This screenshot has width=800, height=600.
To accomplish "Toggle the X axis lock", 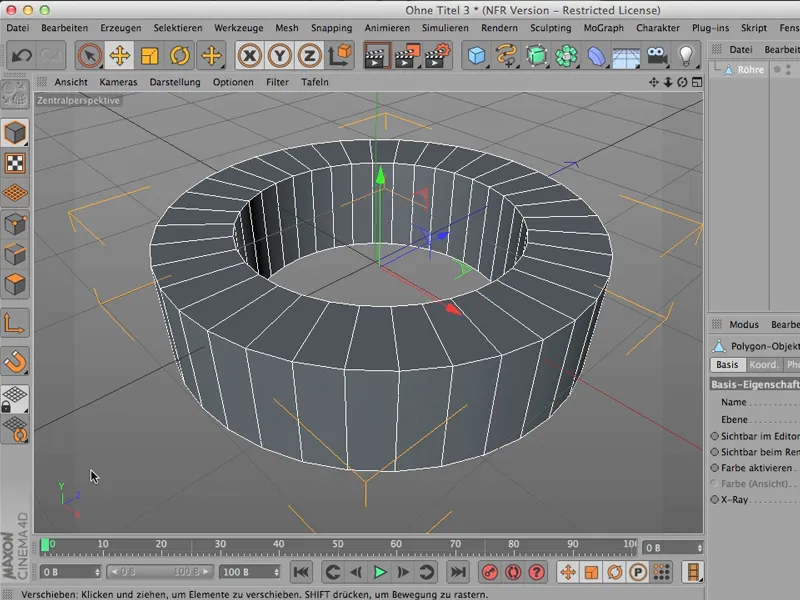I will (x=250, y=56).
